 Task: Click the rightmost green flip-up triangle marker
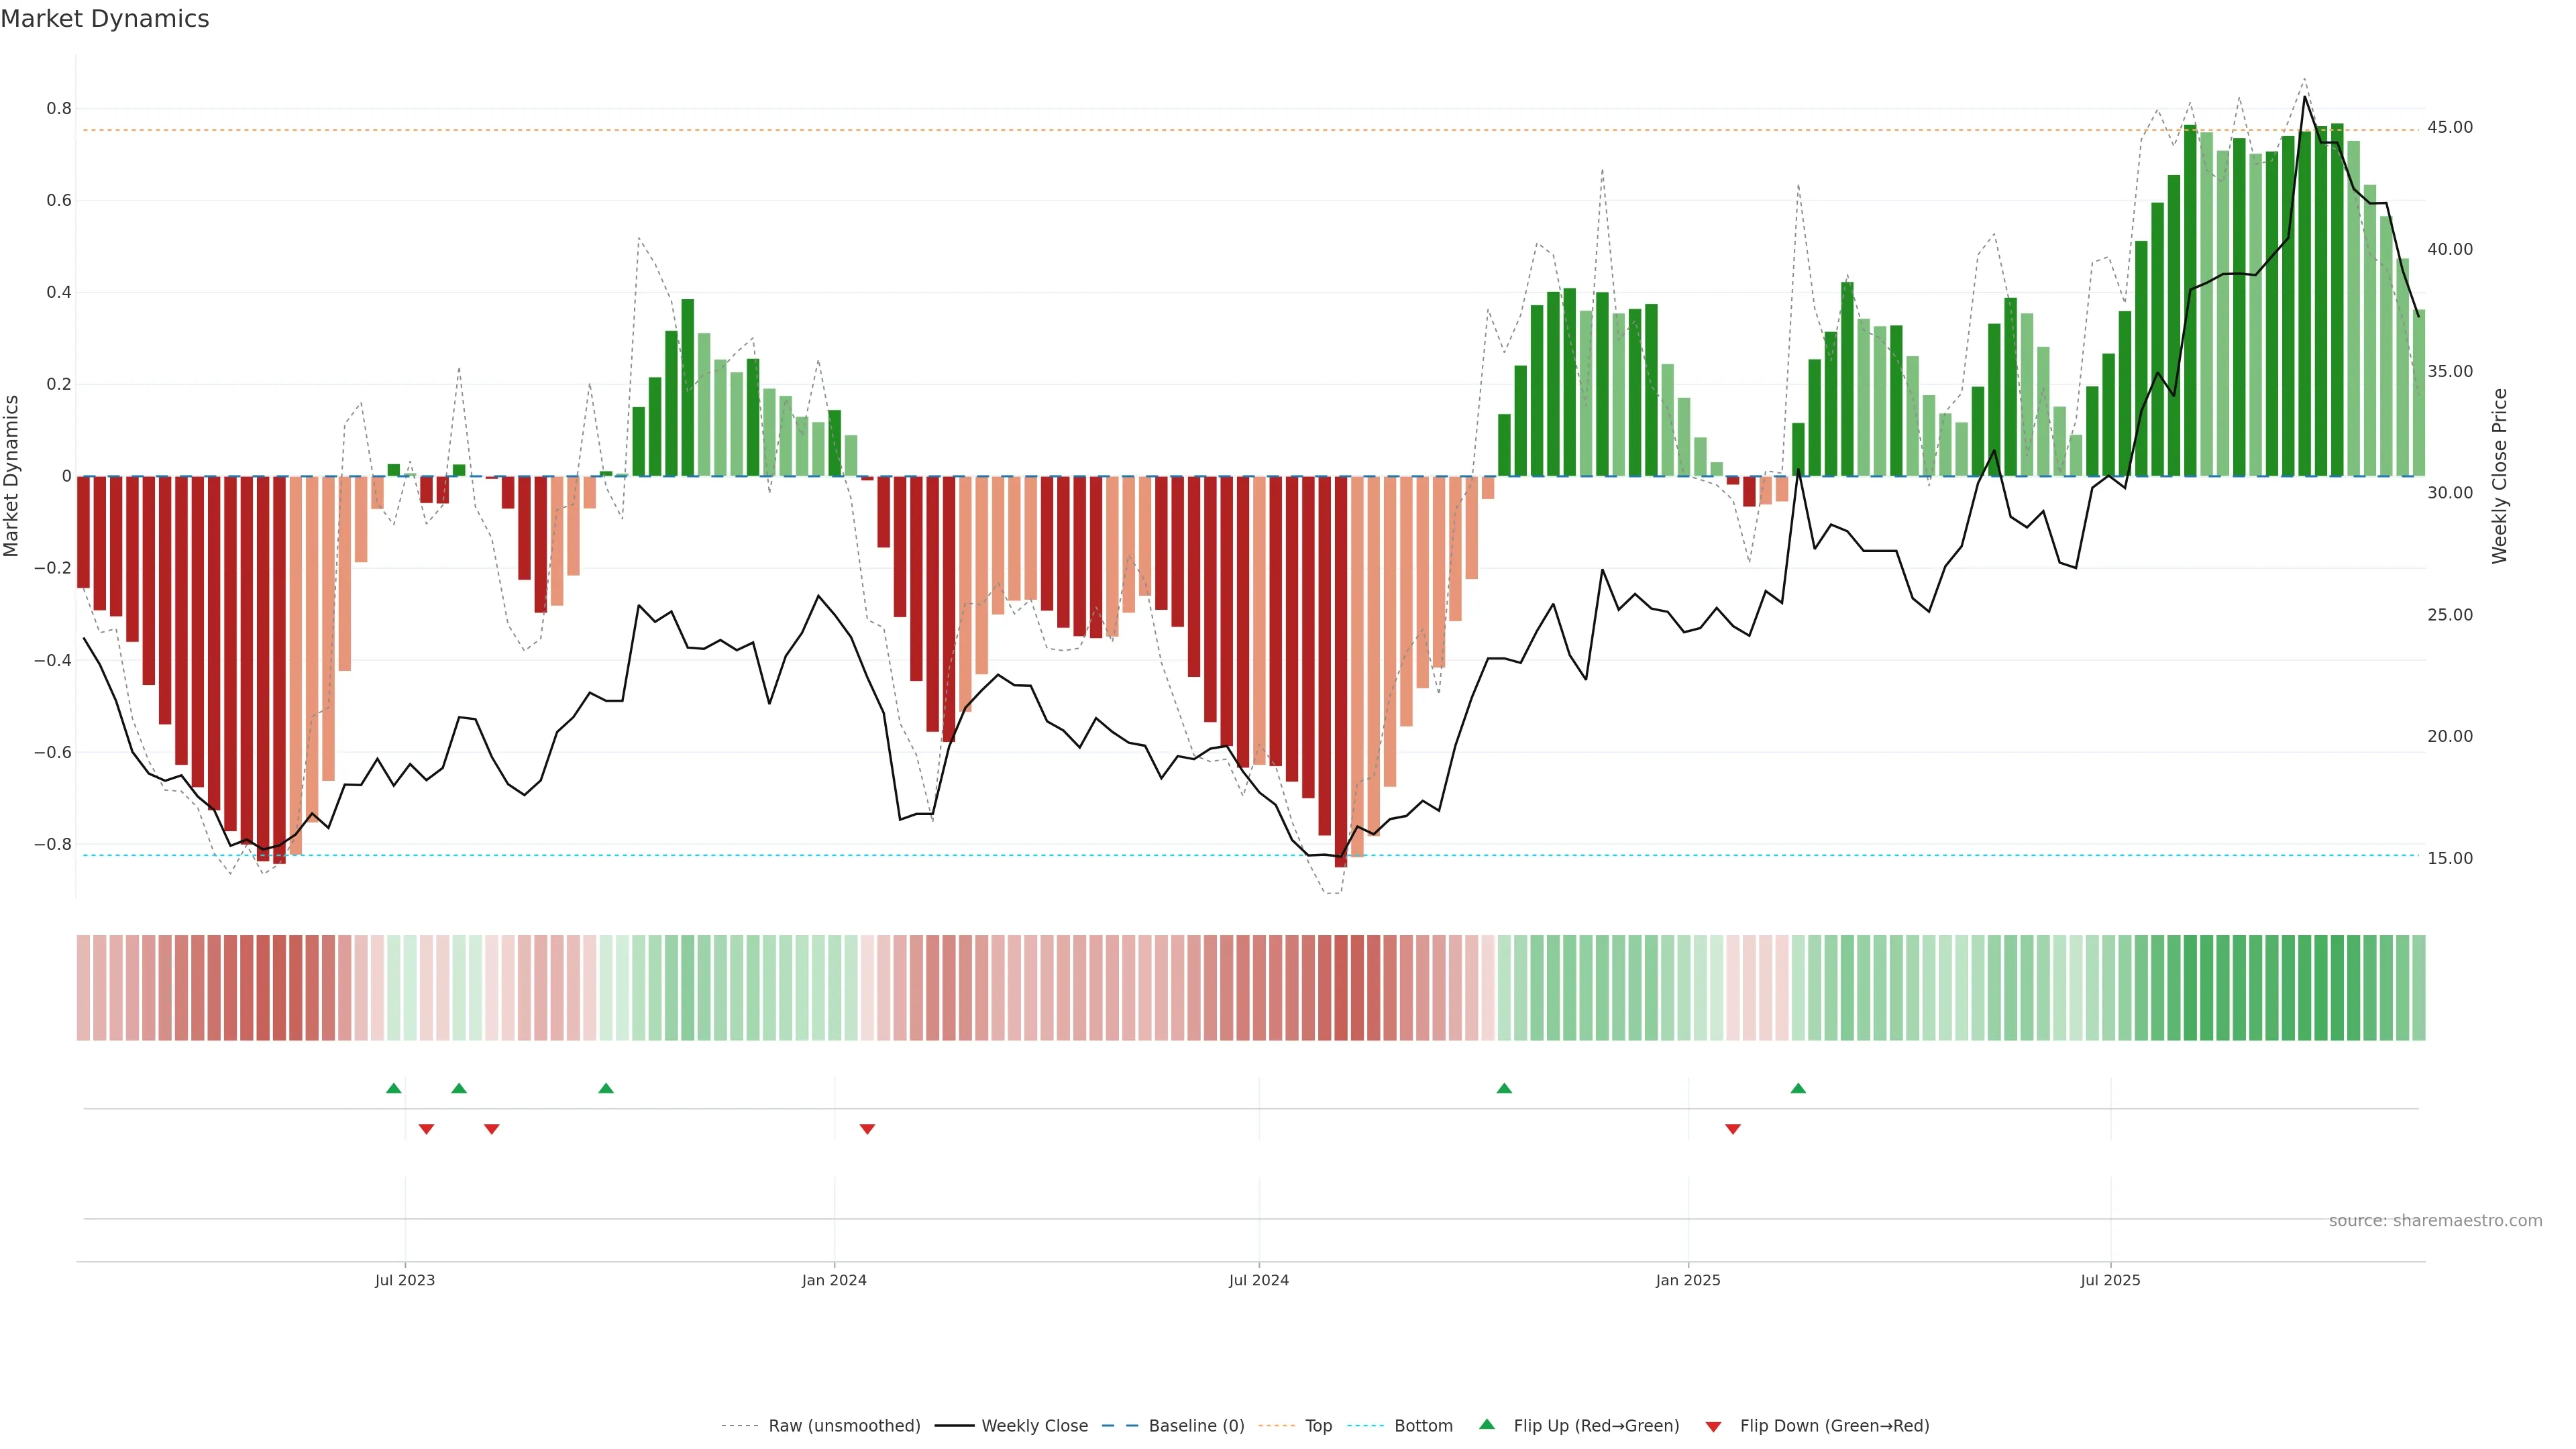(1798, 1088)
